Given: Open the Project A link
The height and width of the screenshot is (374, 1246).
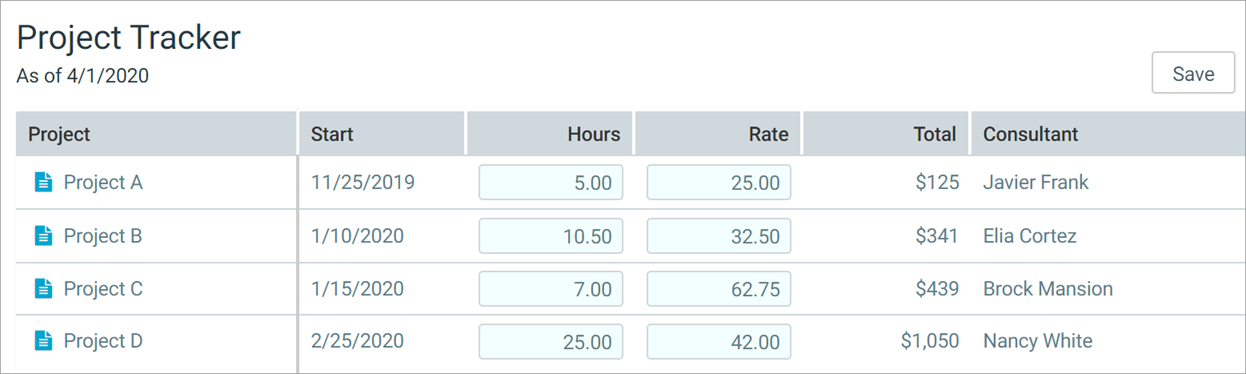Looking at the screenshot, I should [x=103, y=183].
